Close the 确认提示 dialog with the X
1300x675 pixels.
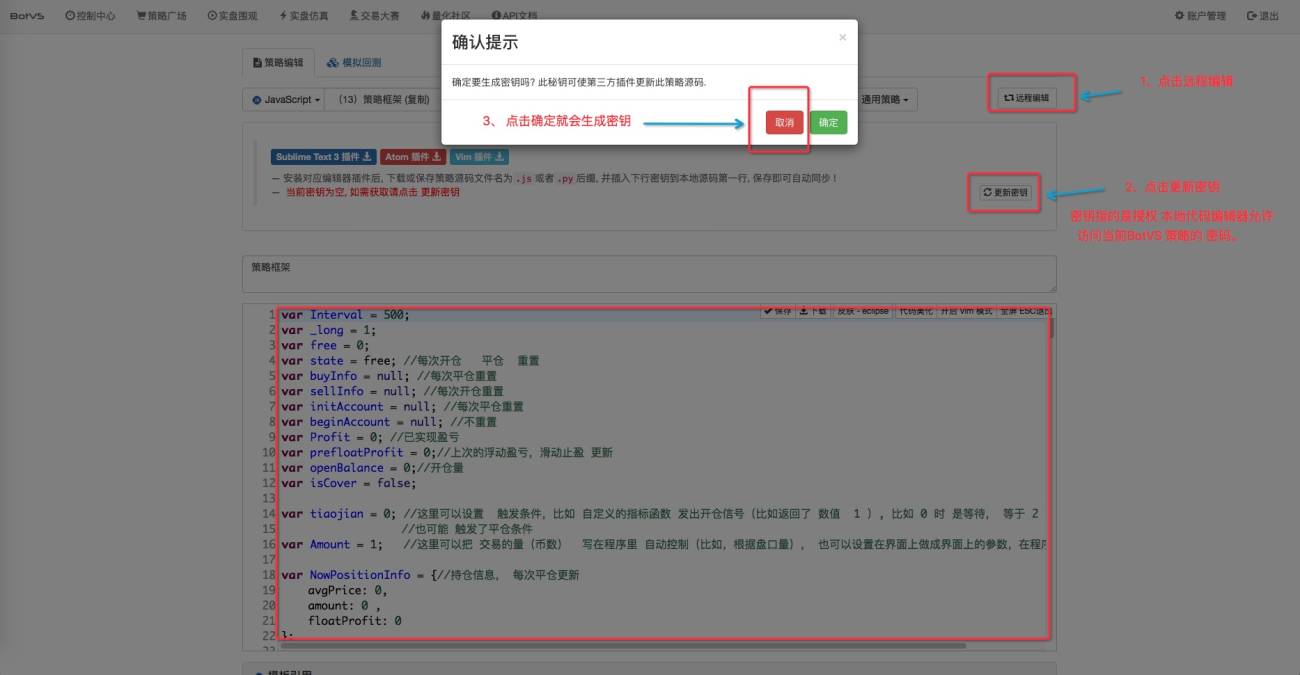tap(842, 37)
